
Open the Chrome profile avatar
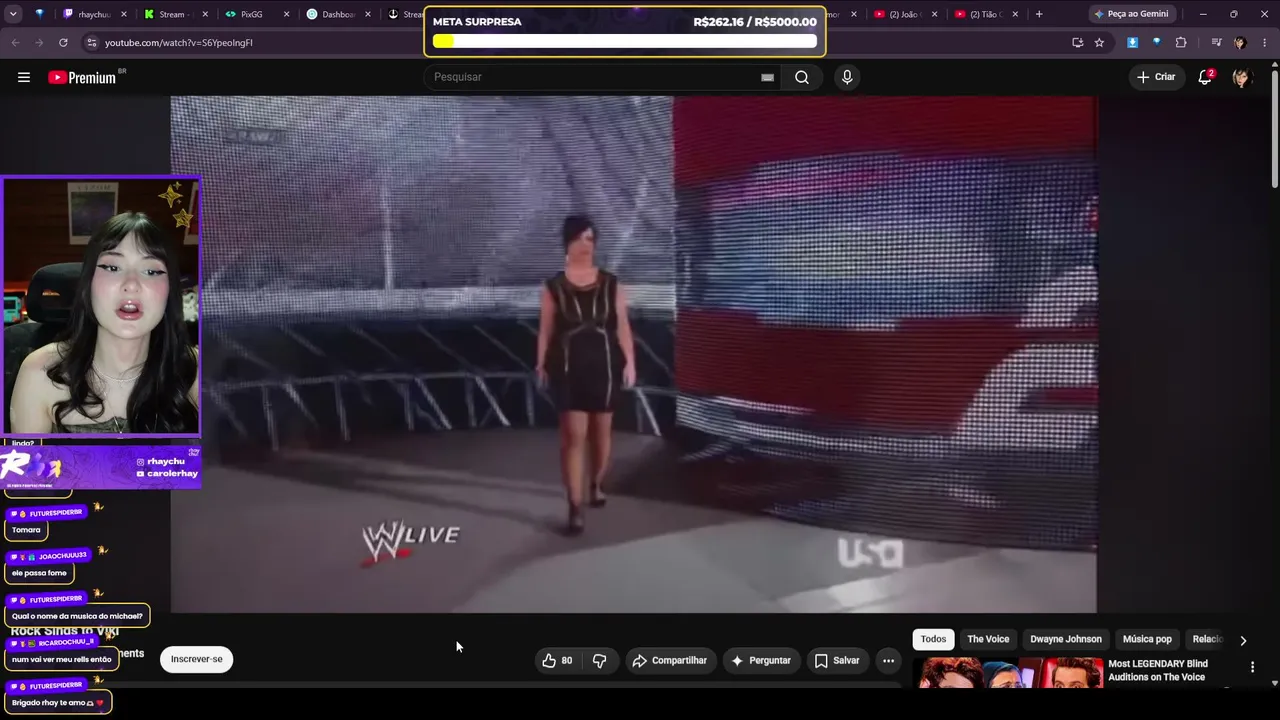(x=1240, y=42)
